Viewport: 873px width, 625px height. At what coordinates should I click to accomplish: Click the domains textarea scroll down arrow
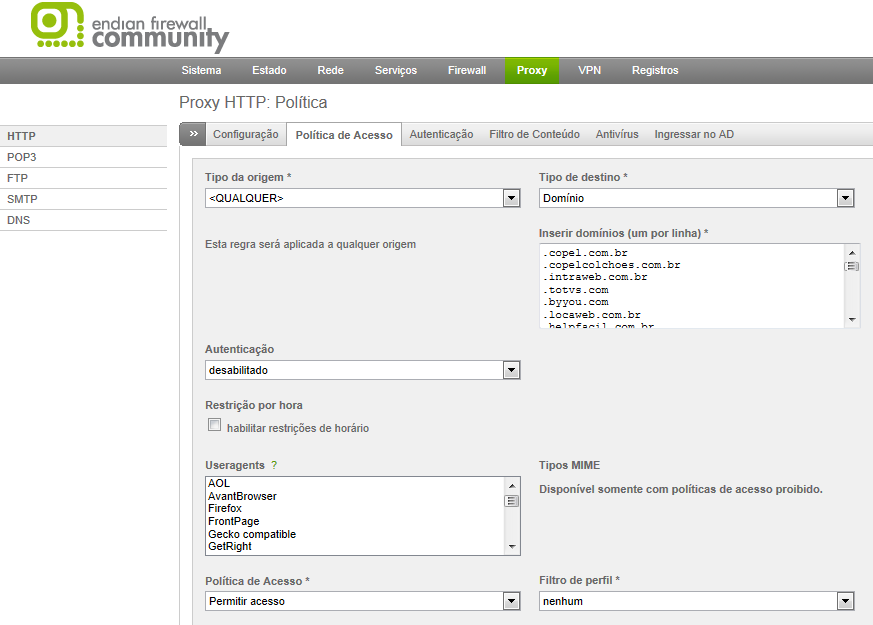[x=852, y=319]
